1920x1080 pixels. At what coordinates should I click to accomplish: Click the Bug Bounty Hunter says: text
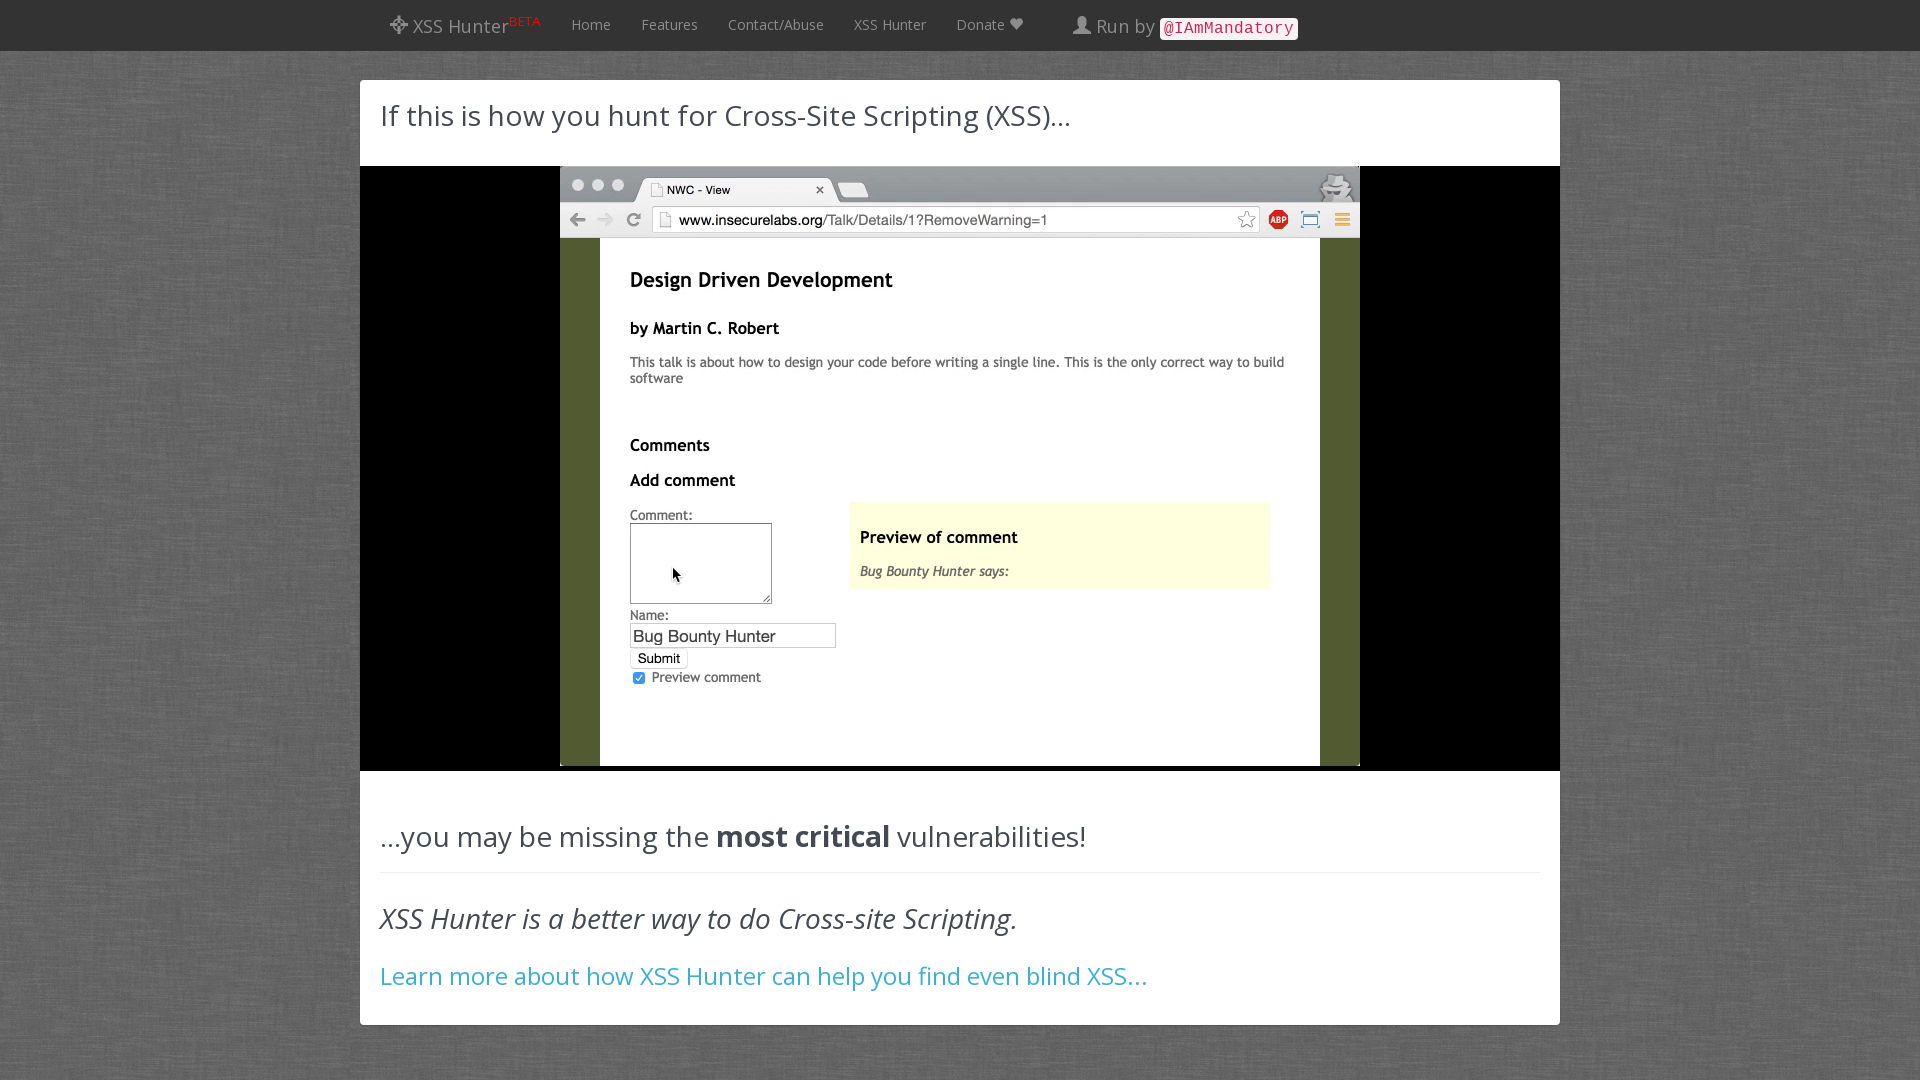[x=934, y=571]
